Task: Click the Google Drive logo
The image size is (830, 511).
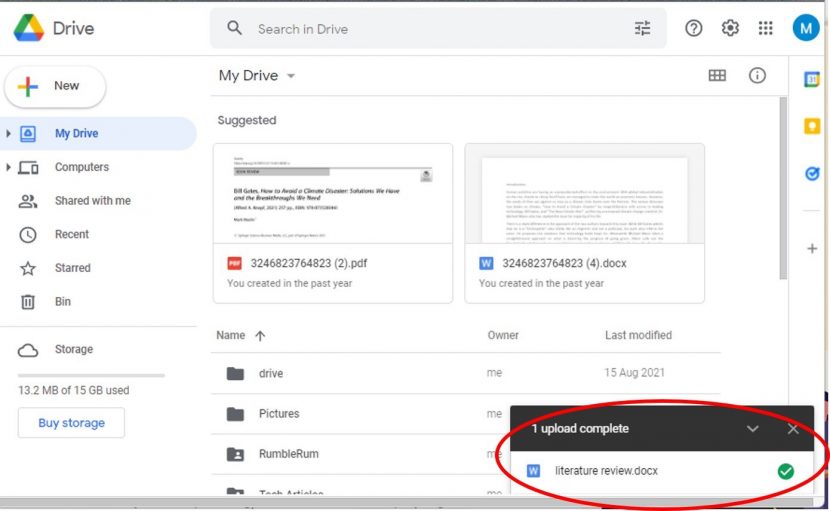Action: pyautogui.click(x=29, y=28)
